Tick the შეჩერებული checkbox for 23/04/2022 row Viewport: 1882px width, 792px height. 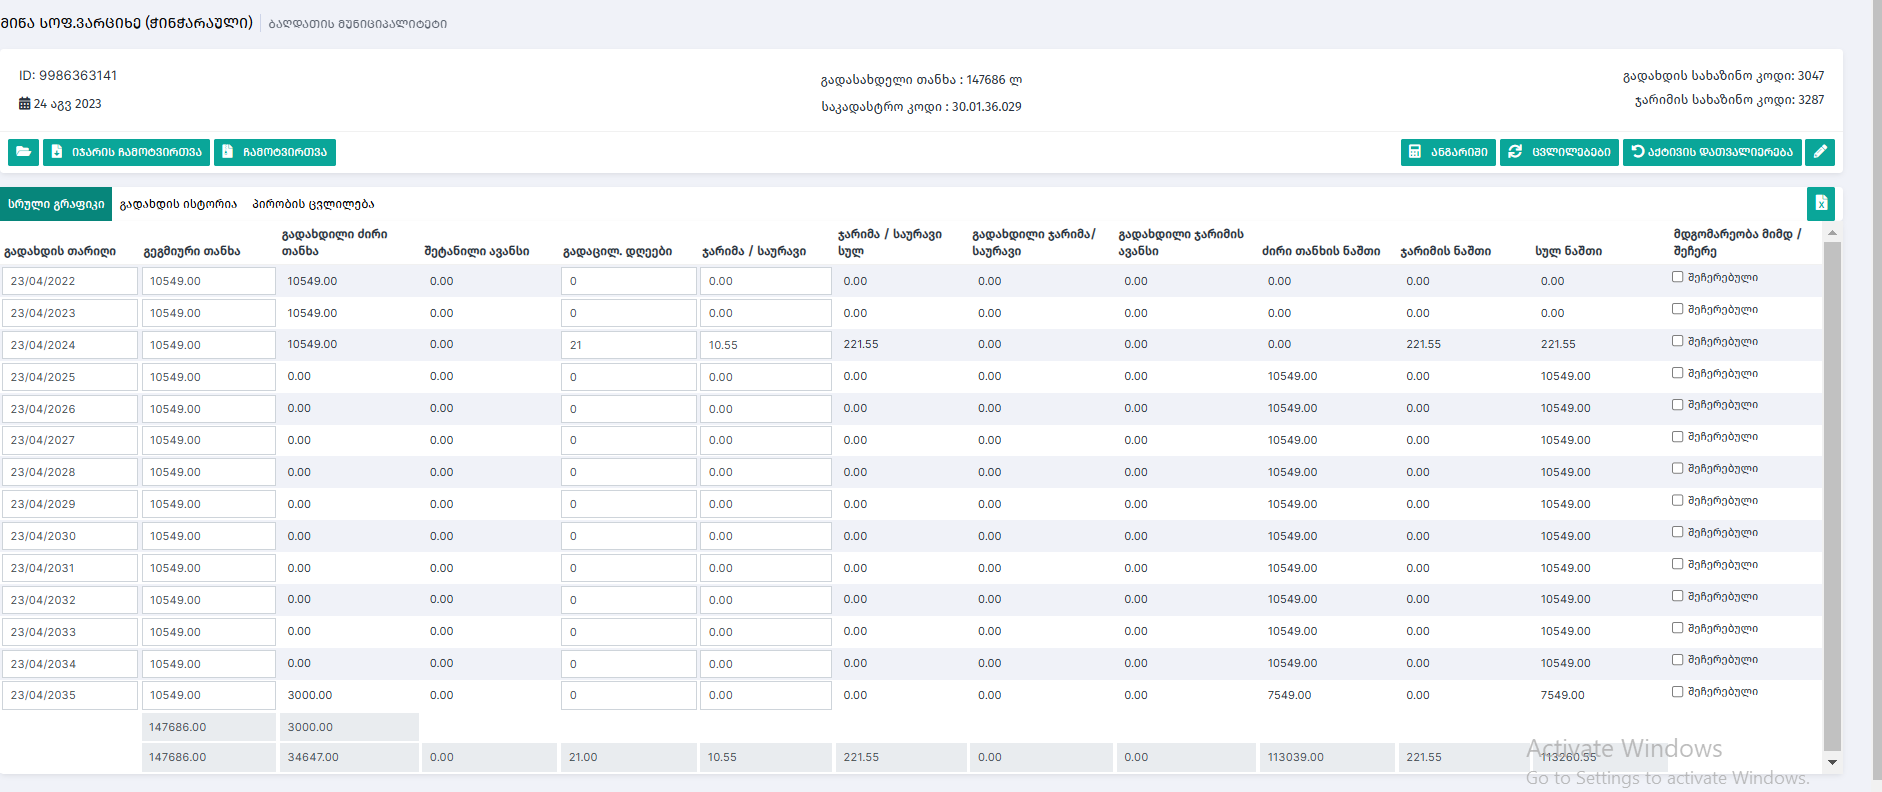pyautogui.click(x=1677, y=277)
